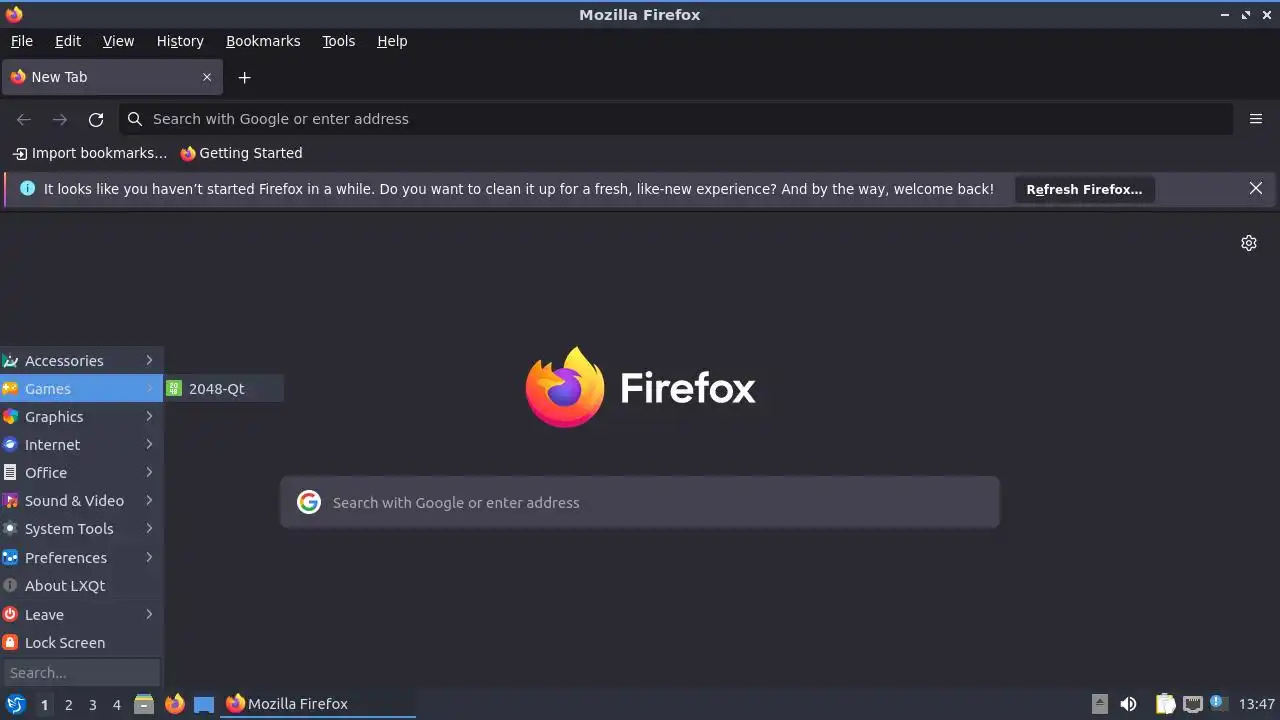Click the show desktop panel icon

click(x=204, y=704)
